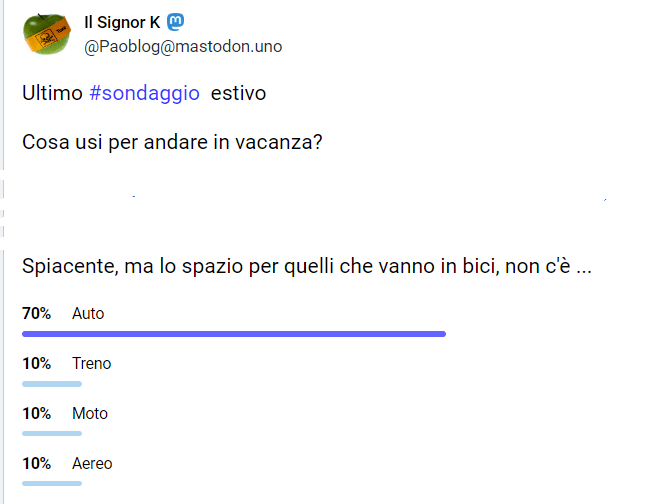Click the @Paoblog@mastodon.uno handle
This screenshot has width=646, height=504.
point(183,46)
